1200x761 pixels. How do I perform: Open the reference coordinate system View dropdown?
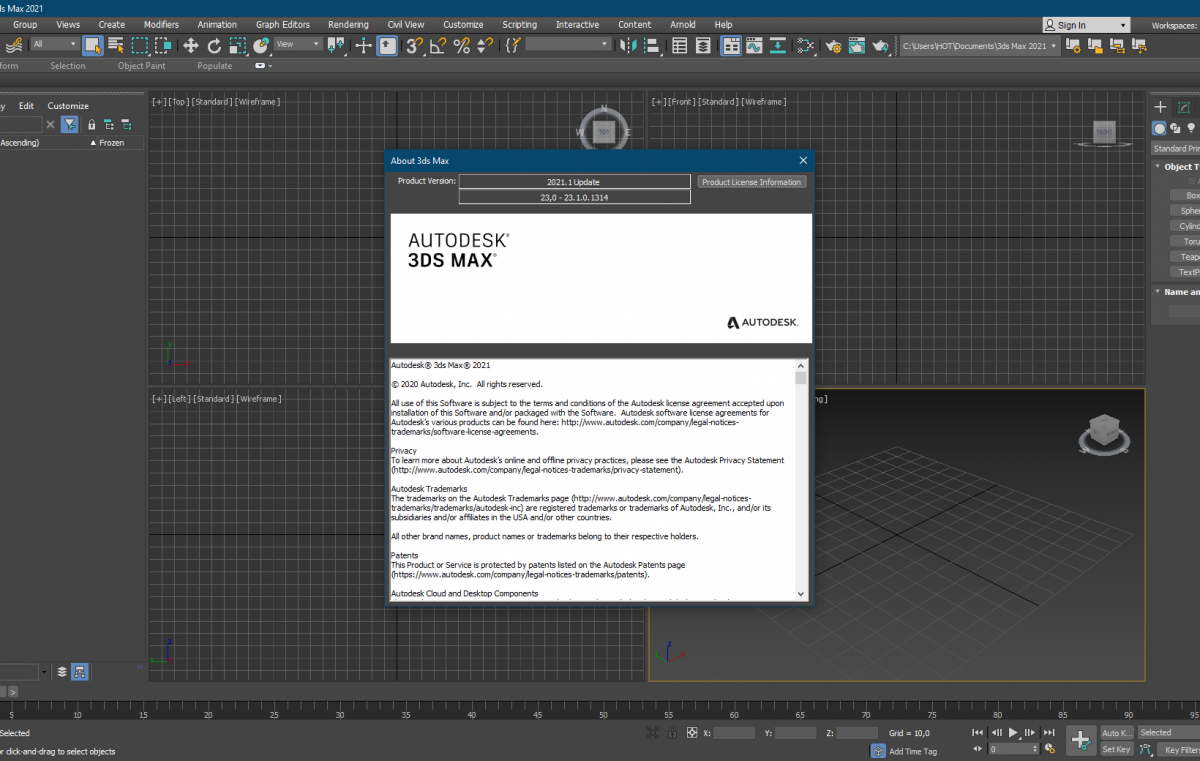coord(299,44)
